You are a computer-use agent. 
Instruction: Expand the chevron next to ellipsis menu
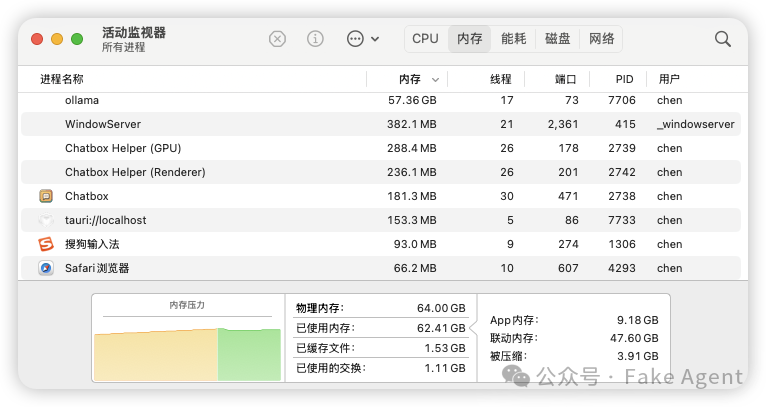click(375, 39)
